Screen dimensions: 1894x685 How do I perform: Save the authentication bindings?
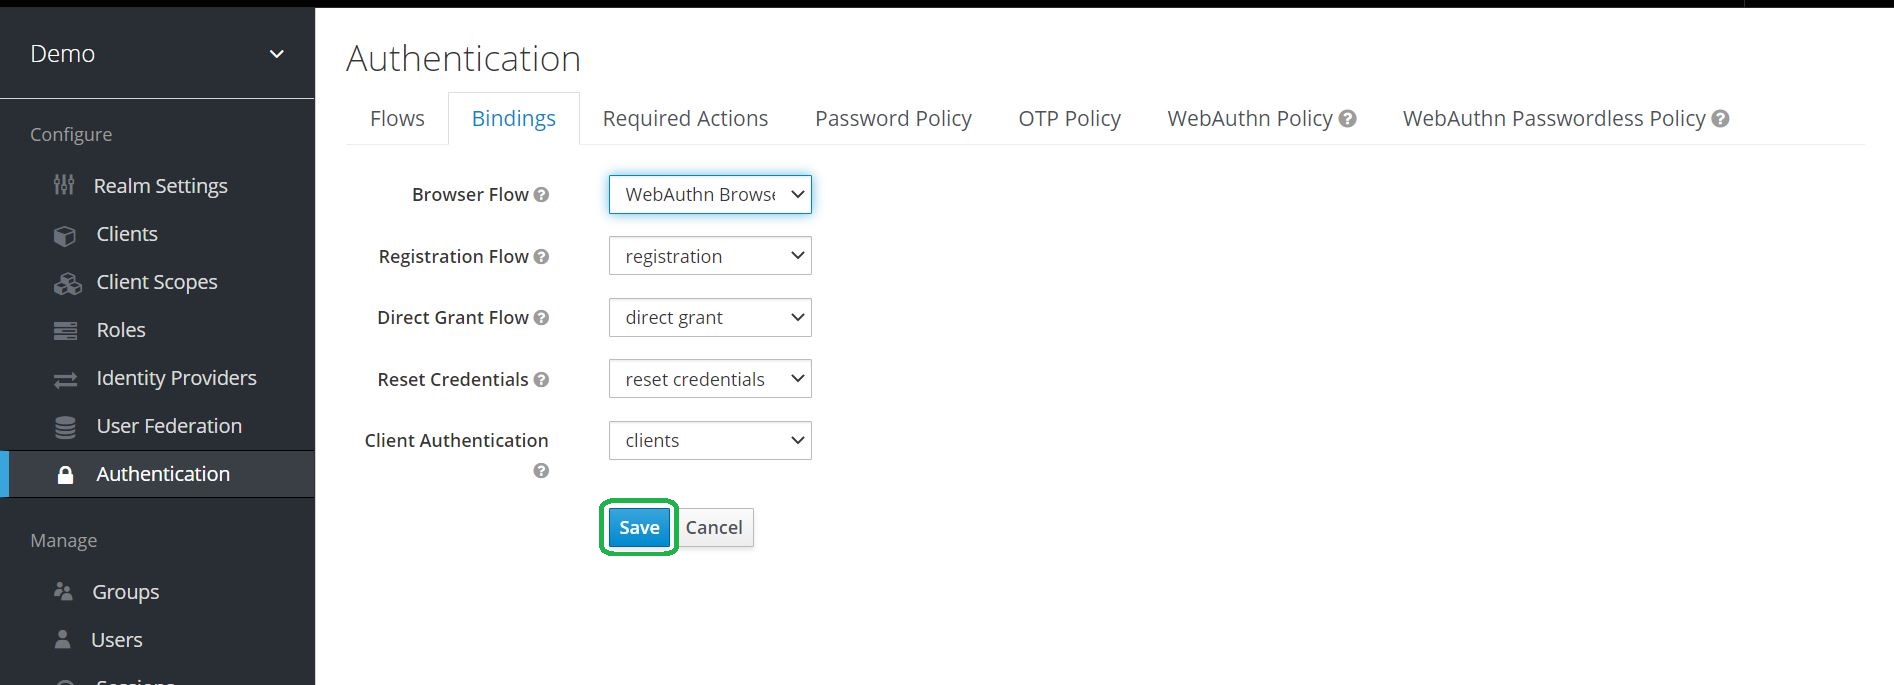click(x=639, y=528)
